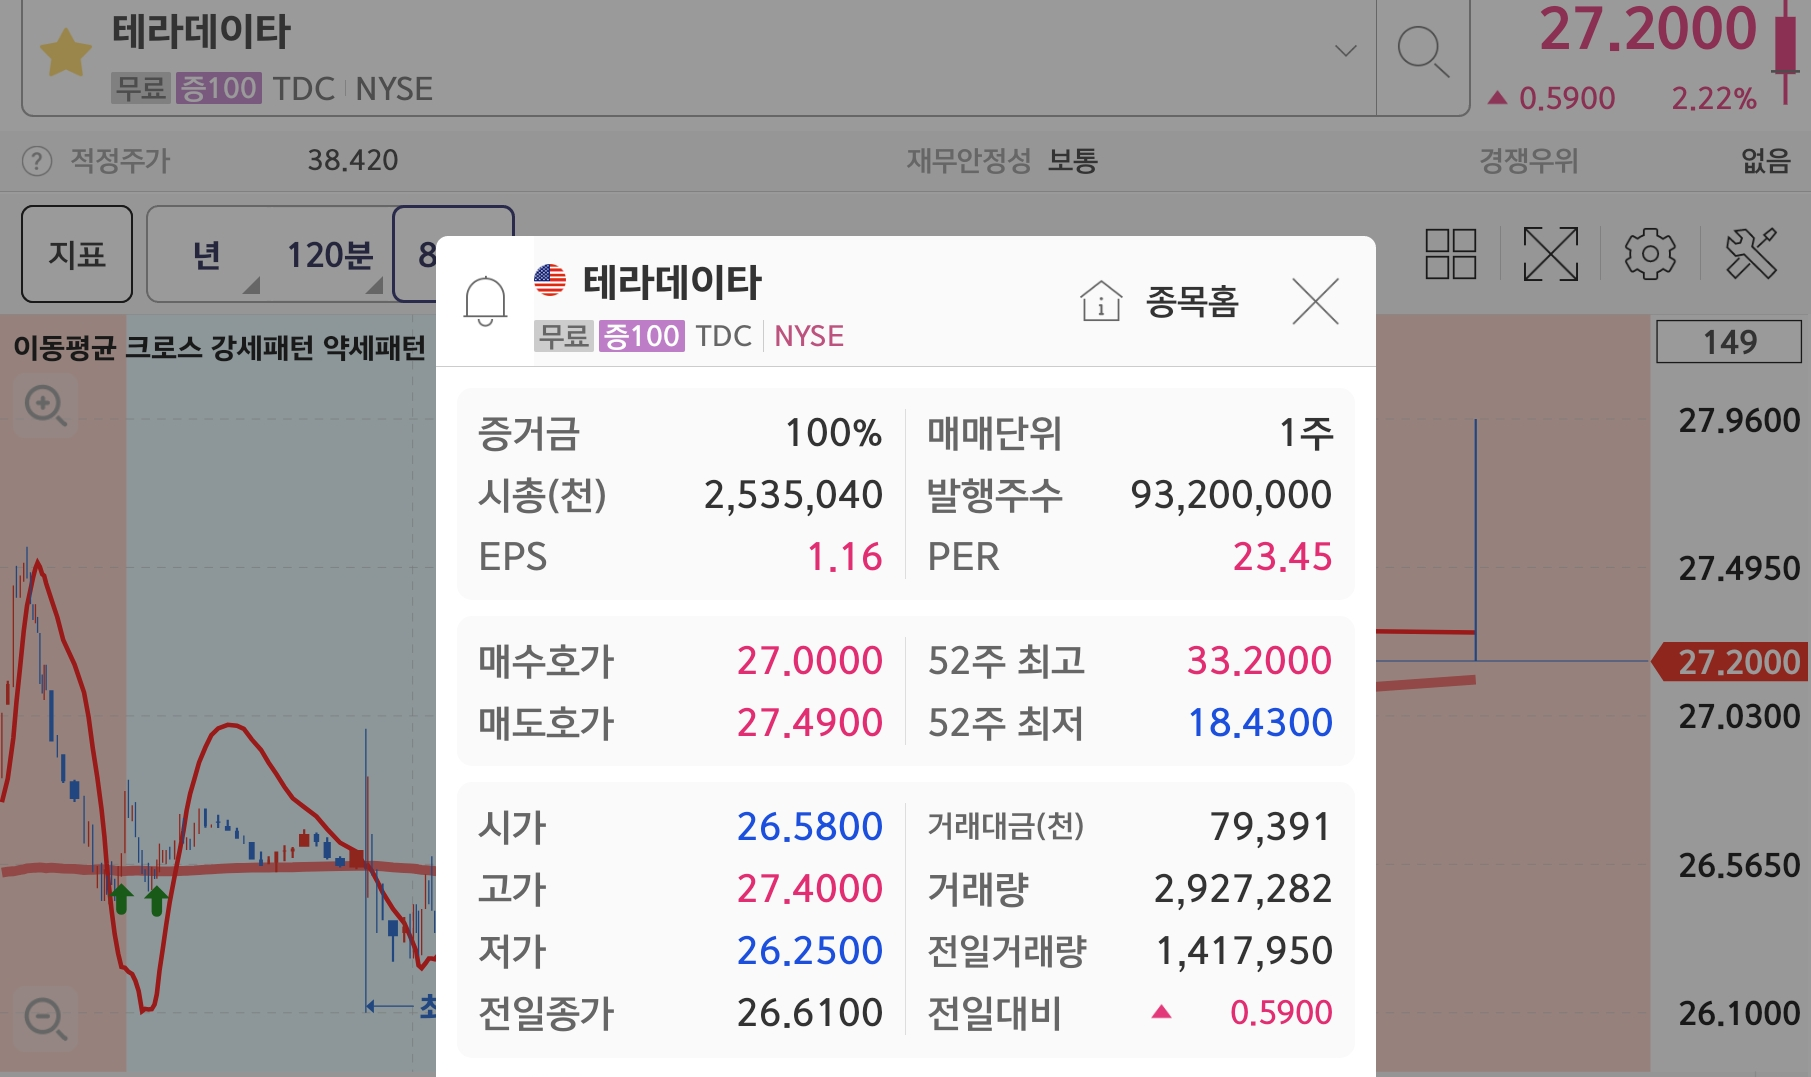Open the multi-chart grid layout icon
This screenshot has height=1077, width=1811.
(x=1450, y=254)
